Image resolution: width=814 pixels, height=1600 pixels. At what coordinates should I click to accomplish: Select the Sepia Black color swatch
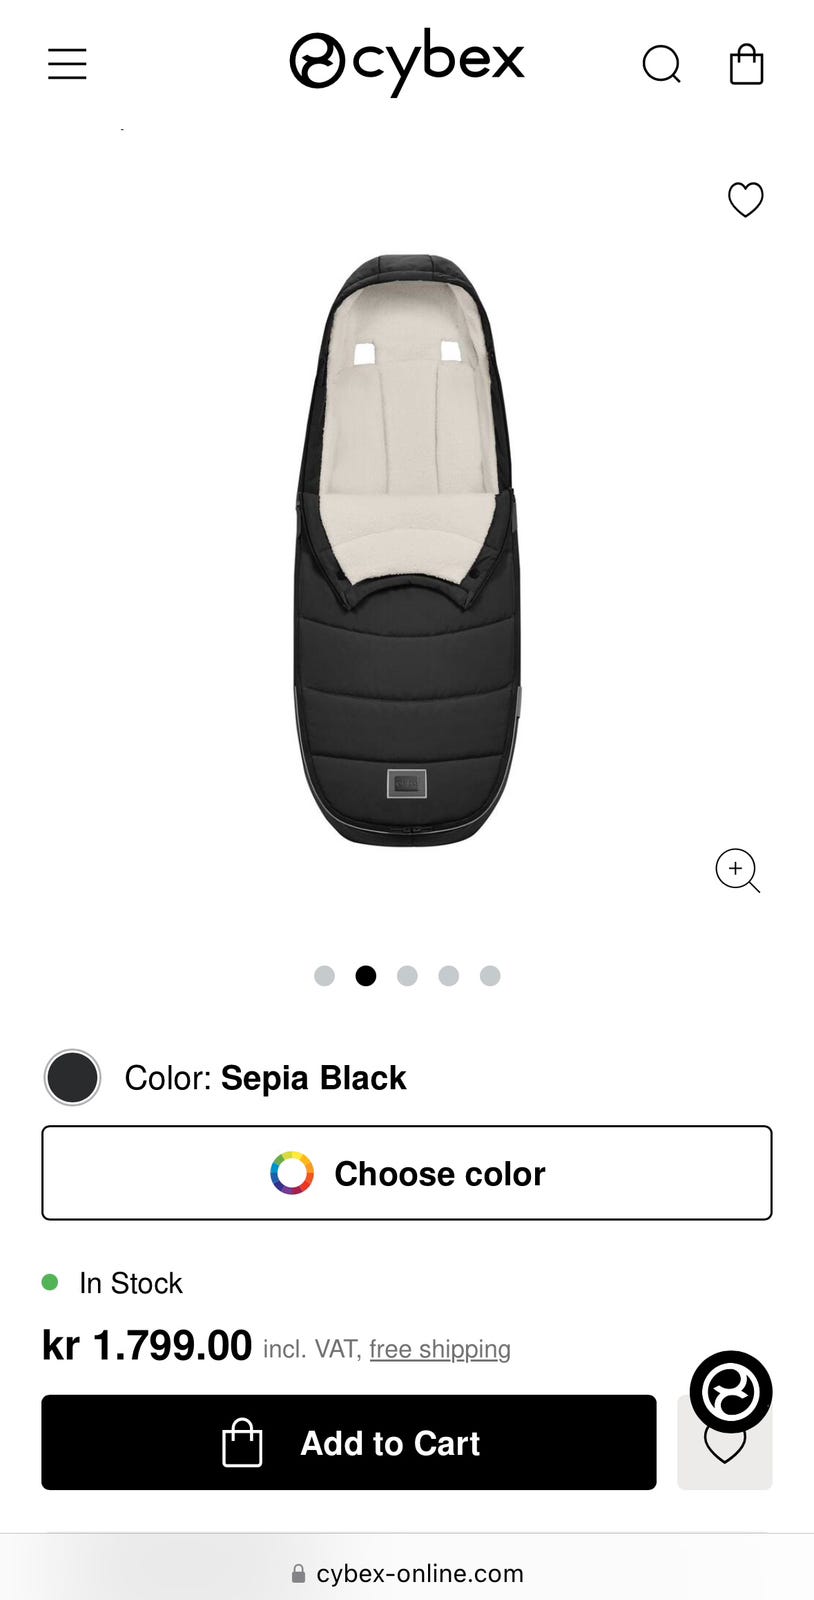tap(73, 1078)
